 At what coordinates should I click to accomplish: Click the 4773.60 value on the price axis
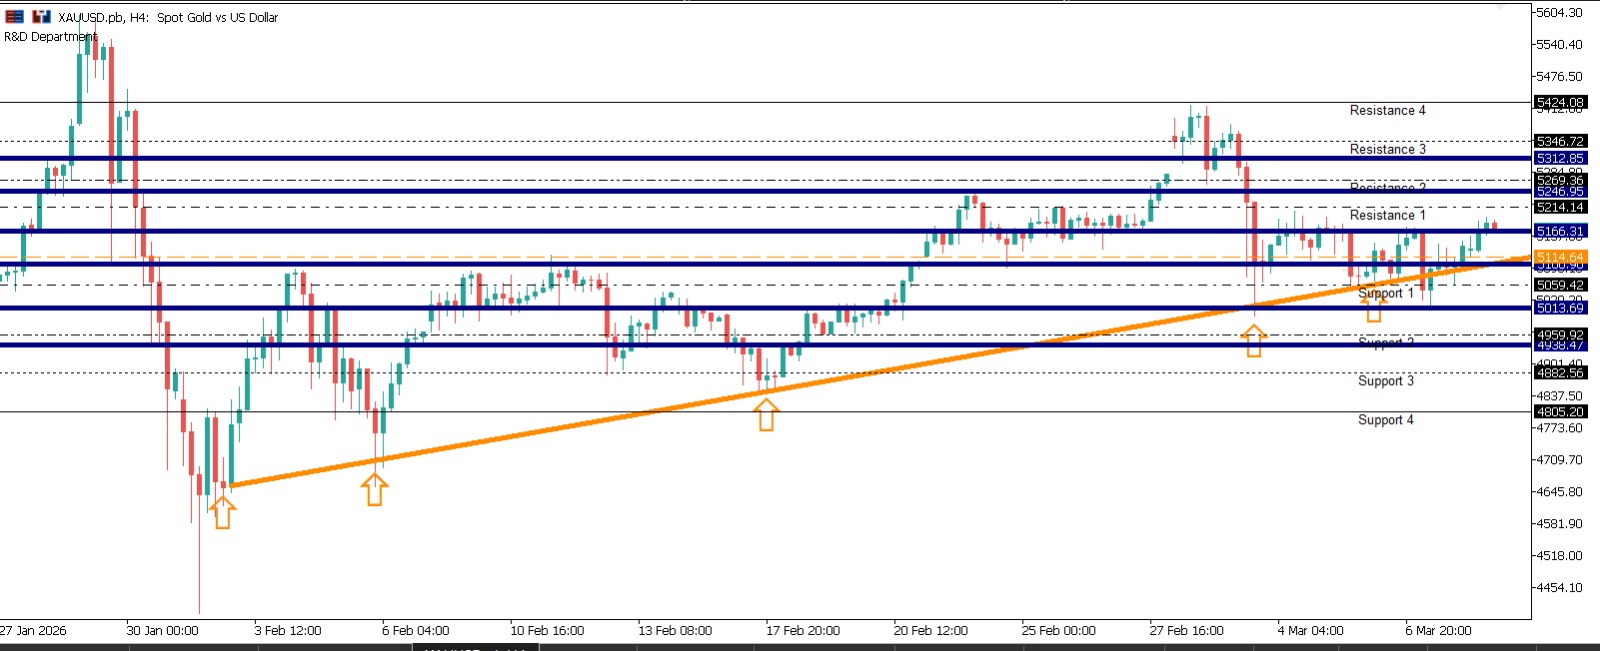tap(1560, 428)
